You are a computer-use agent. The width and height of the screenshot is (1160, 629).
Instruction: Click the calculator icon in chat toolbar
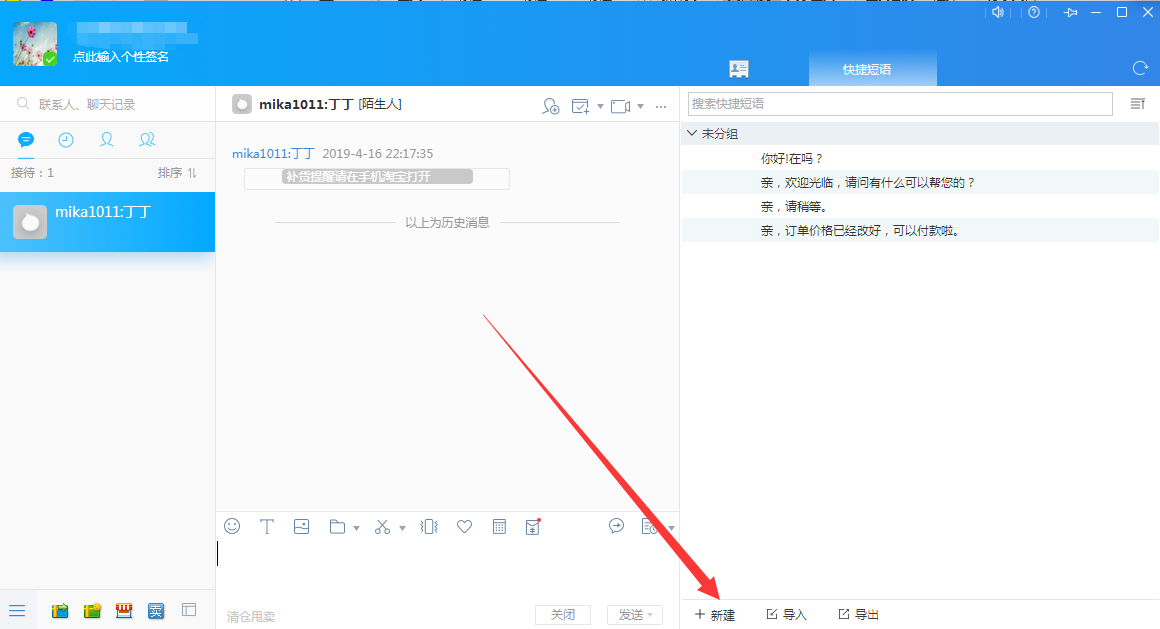tap(499, 527)
